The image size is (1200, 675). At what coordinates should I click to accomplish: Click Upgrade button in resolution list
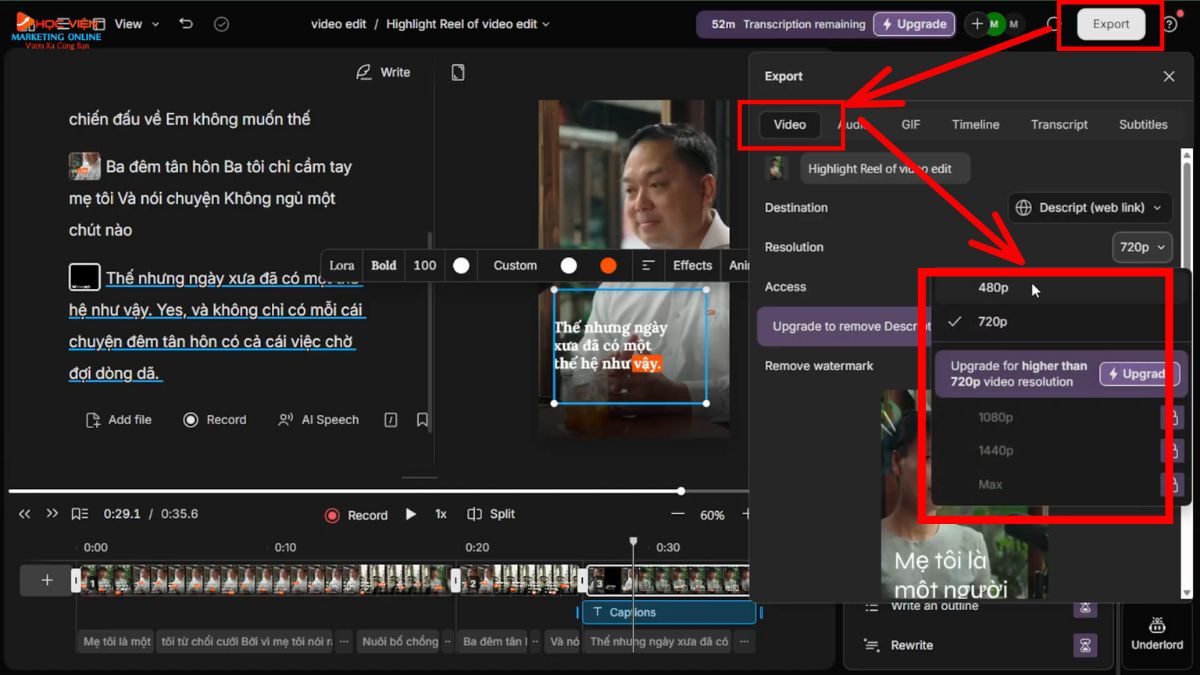[x=1140, y=374]
